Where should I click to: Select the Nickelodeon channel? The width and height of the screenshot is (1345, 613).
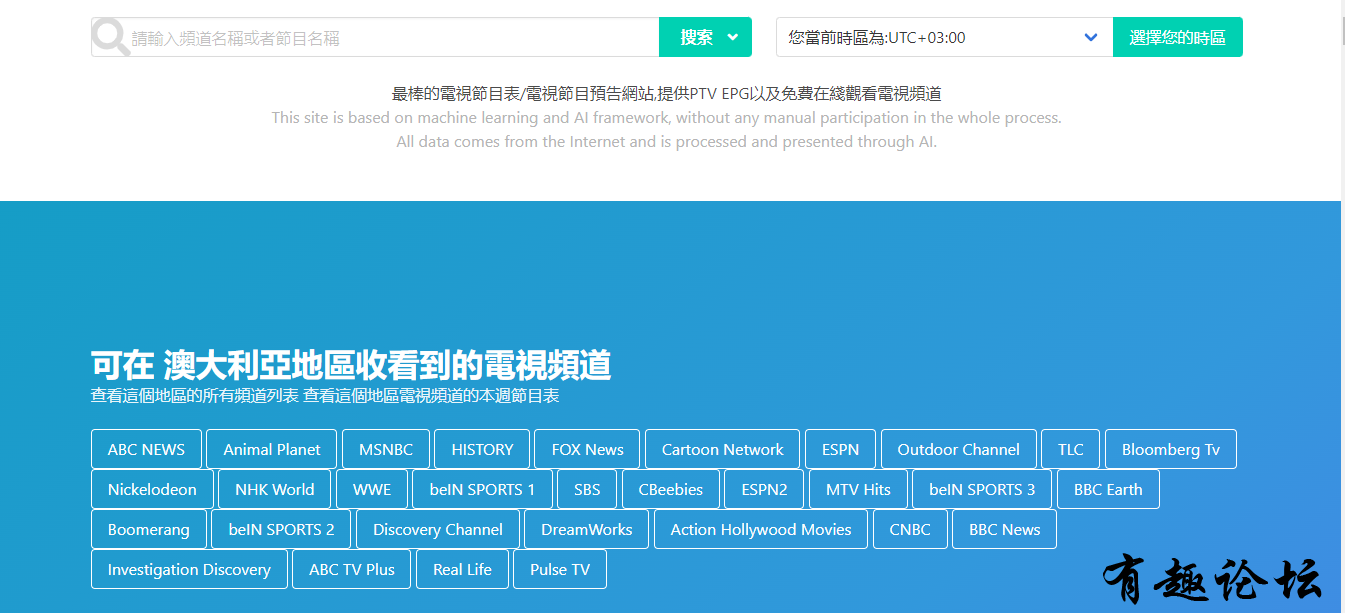tap(152, 489)
